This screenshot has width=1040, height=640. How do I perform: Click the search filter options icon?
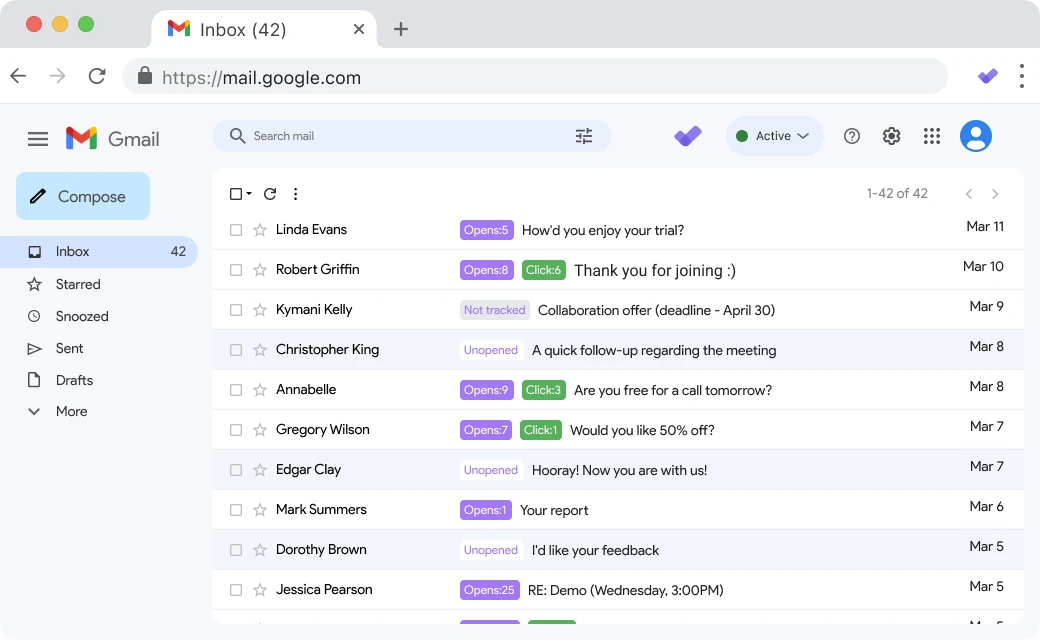584,136
